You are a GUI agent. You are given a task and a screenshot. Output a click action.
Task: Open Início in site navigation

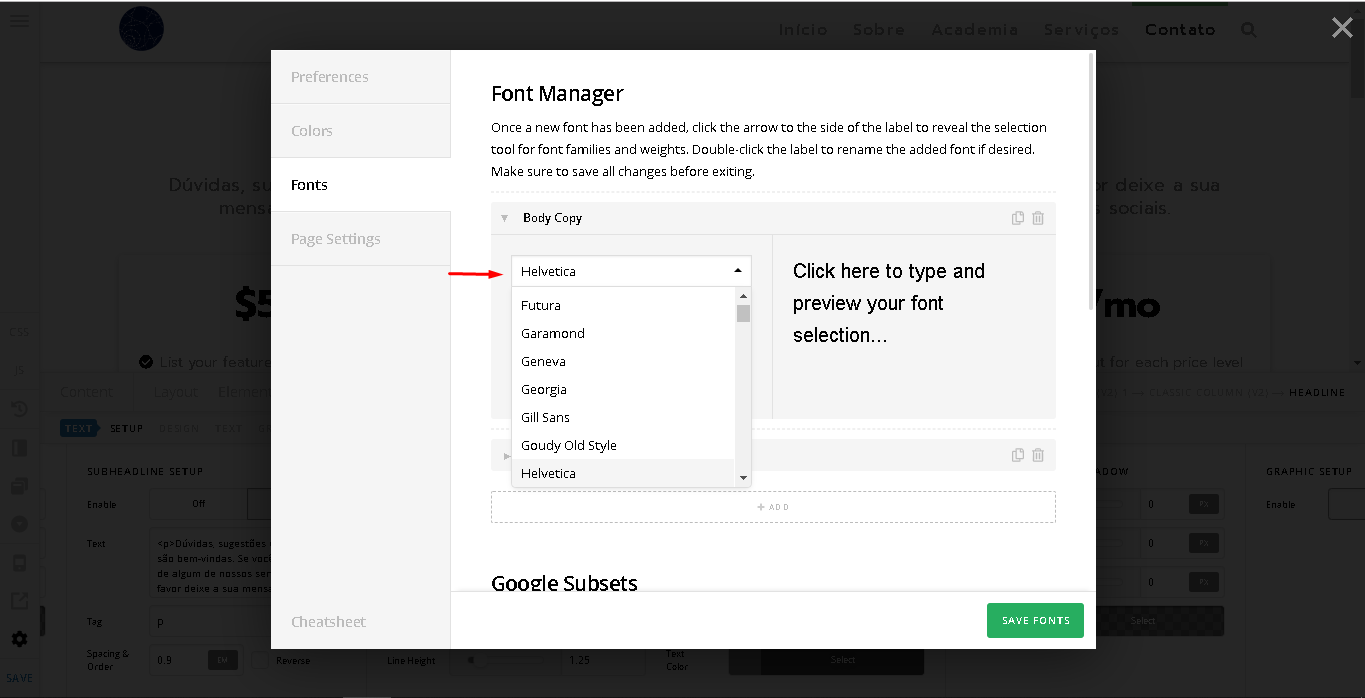click(x=803, y=30)
